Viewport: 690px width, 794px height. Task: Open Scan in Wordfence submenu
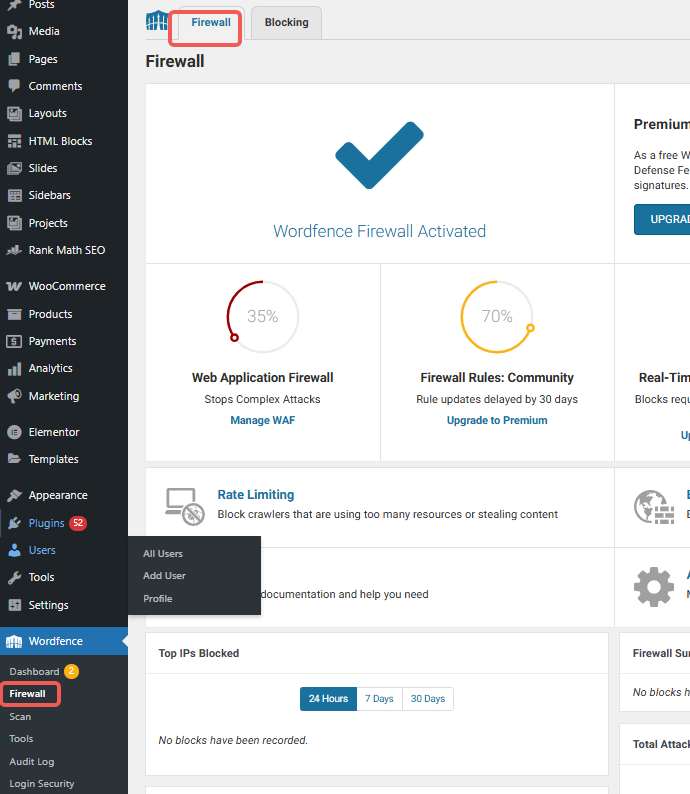click(x=20, y=716)
